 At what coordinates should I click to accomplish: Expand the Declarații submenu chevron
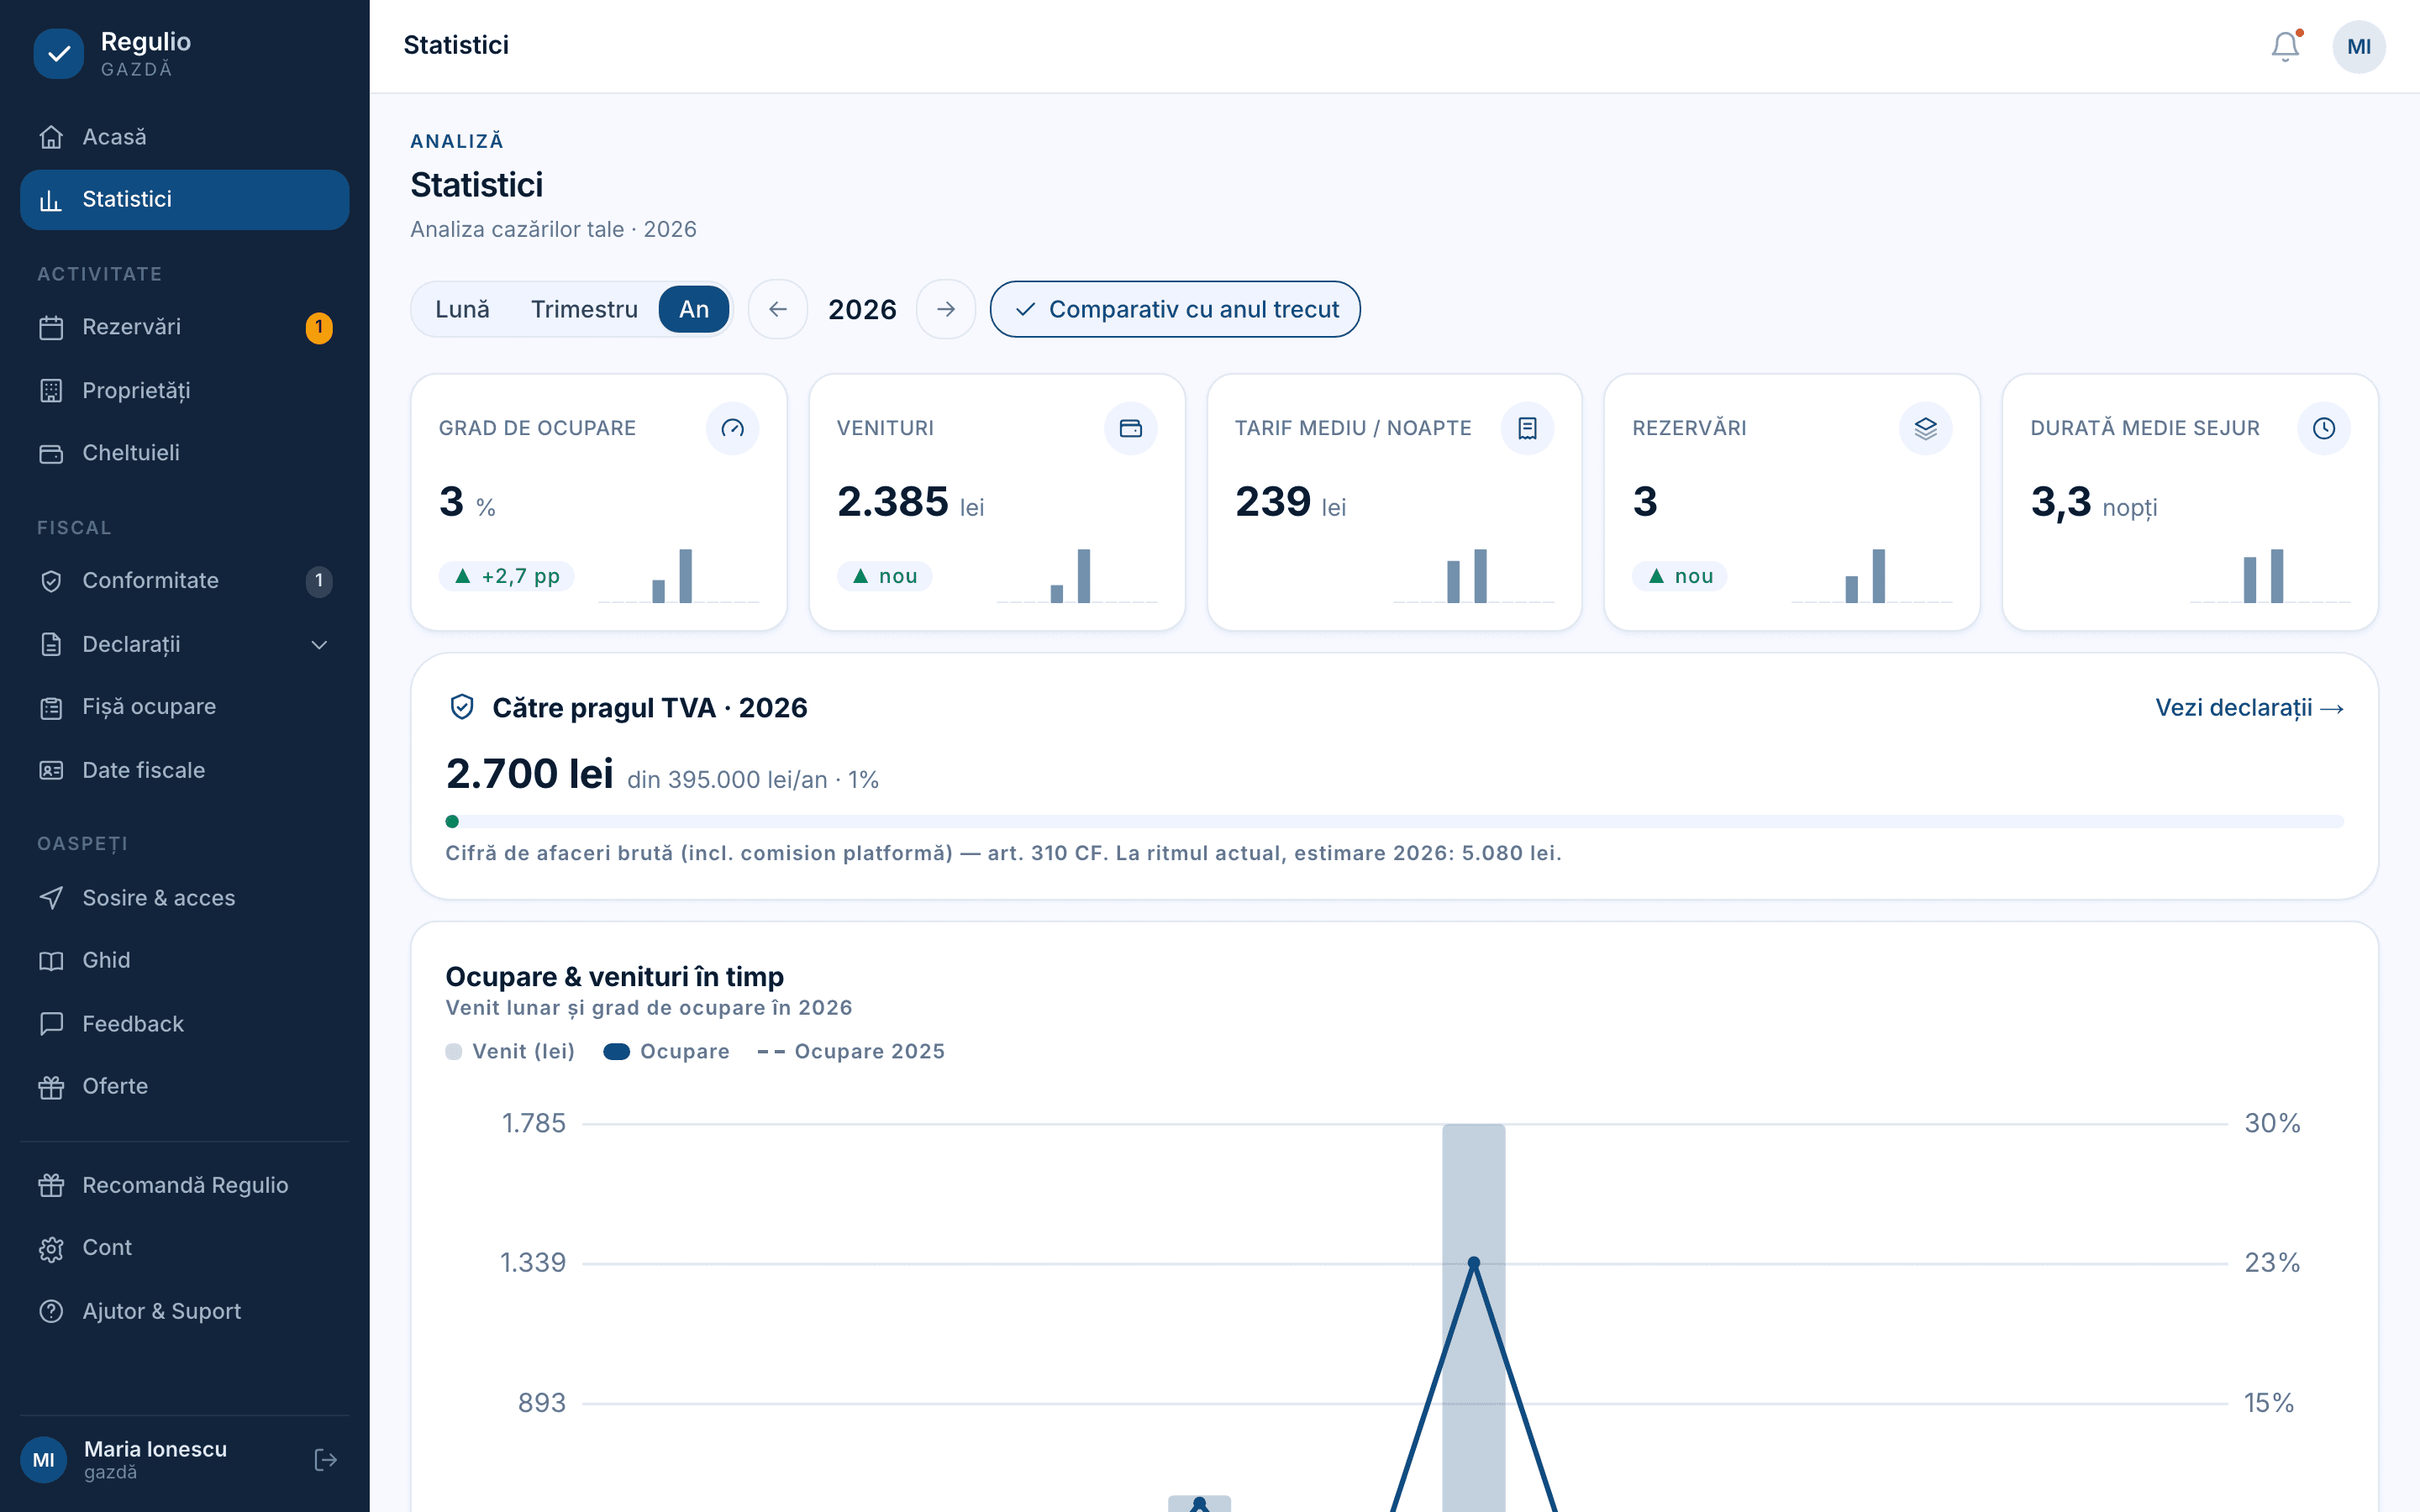319,644
